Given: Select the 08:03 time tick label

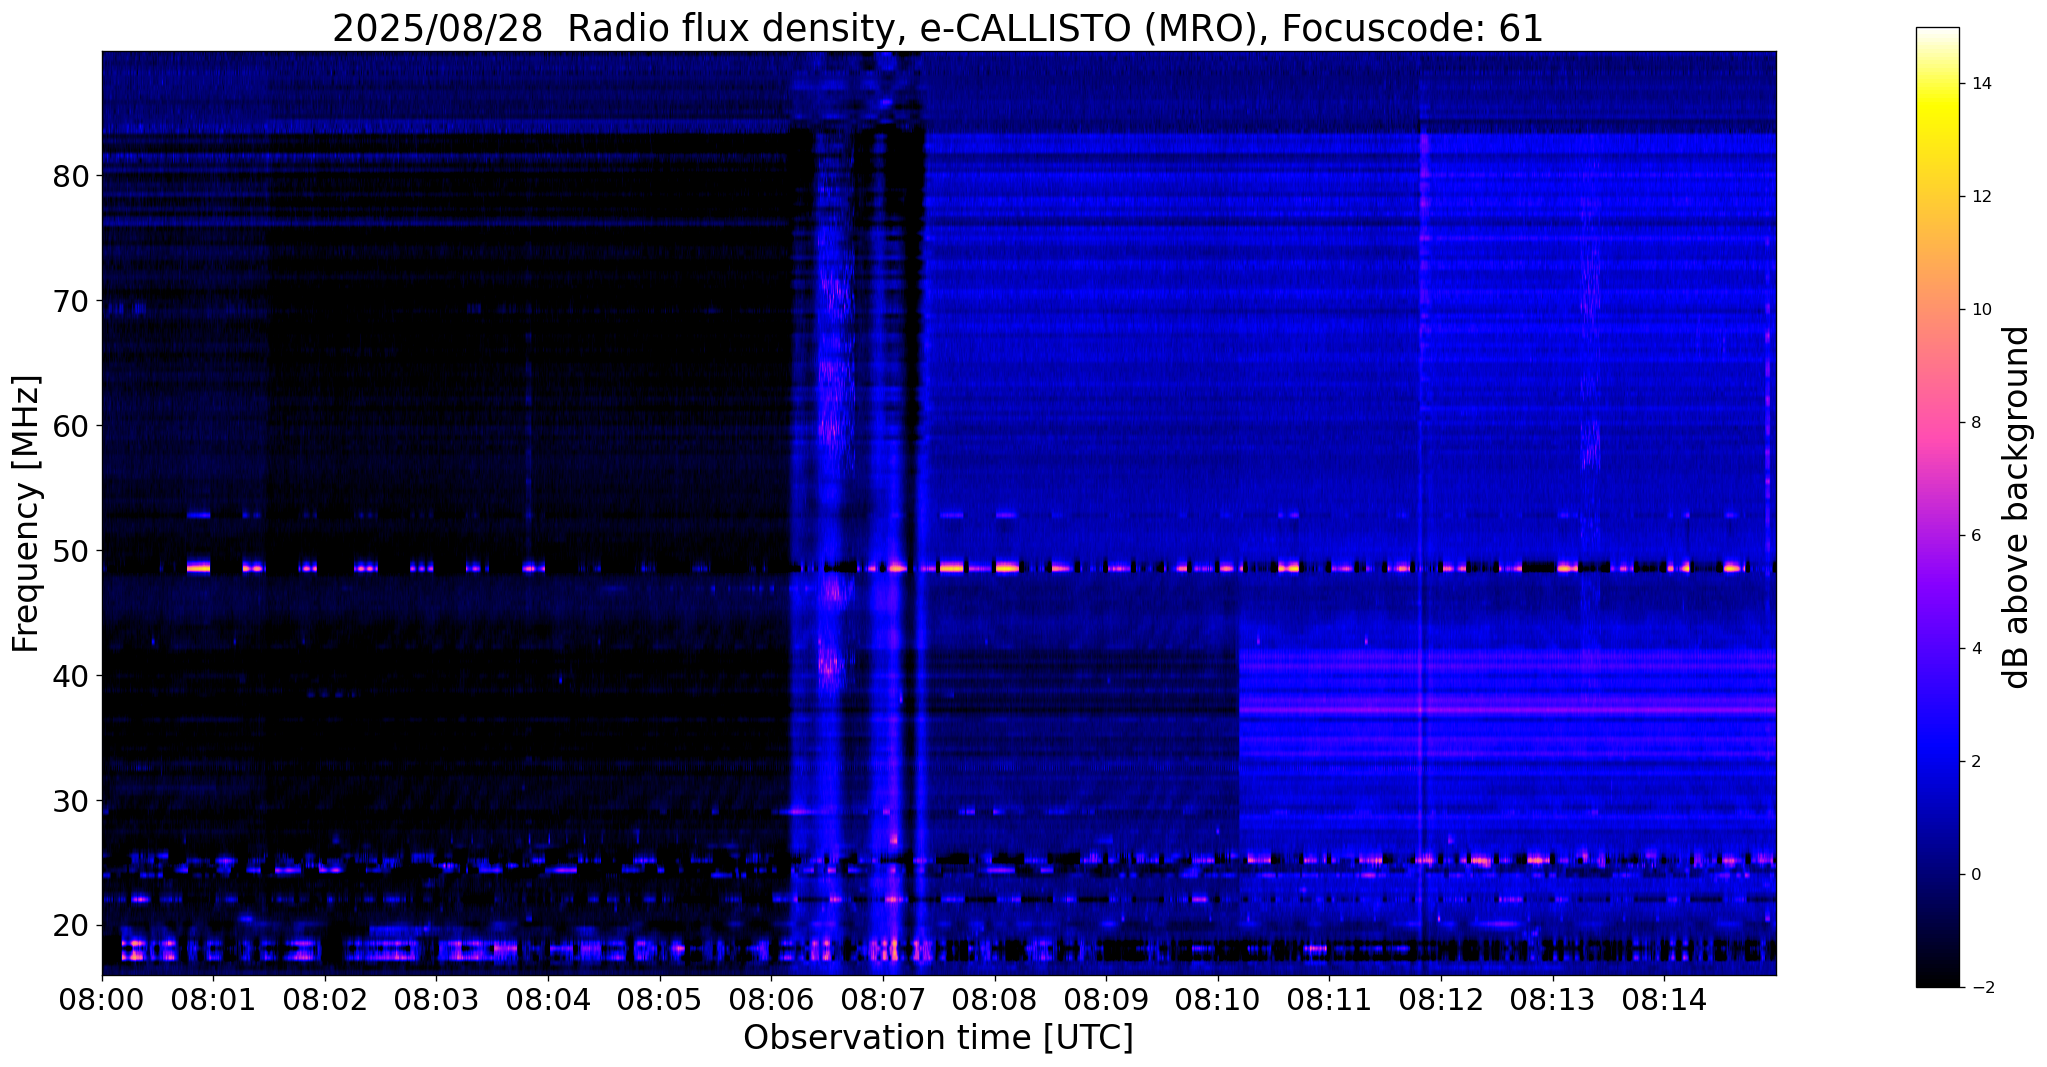Looking at the screenshot, I should coord(437,999).
